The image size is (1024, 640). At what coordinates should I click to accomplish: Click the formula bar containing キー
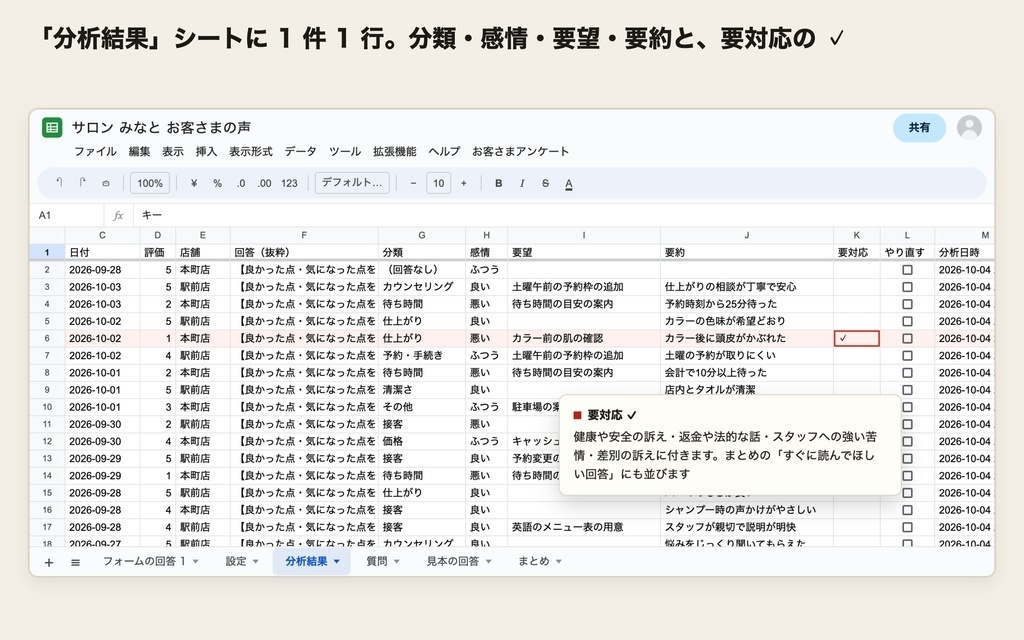[562, 215]
